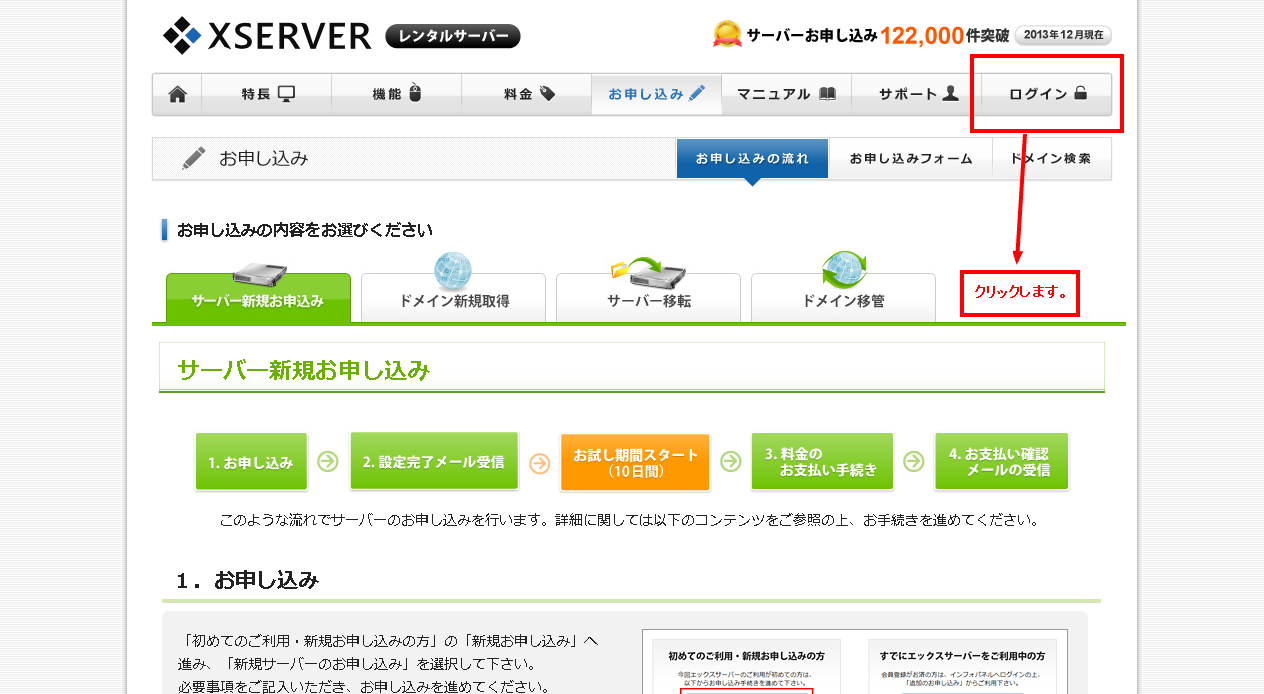The height and width of the screenshot is (694, 1264).
Task: Select サーバー新規お申込み tab
Action: [x=258, y=300]
